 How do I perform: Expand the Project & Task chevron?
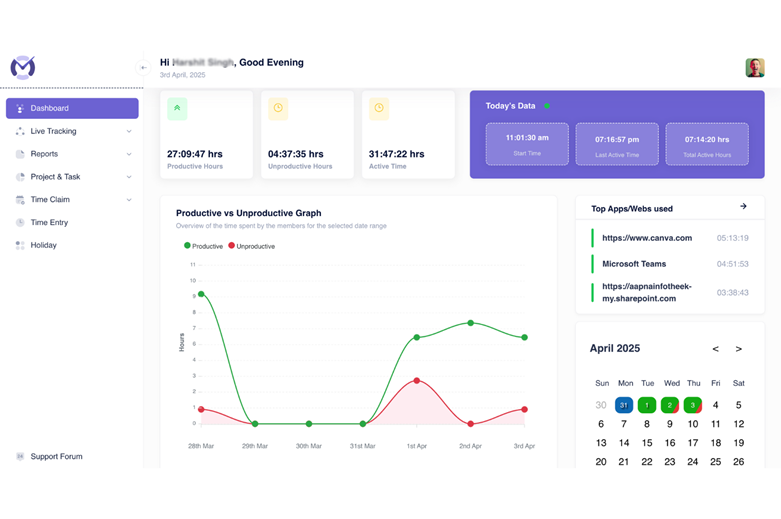pyautogui.click(x=129, y=177)
